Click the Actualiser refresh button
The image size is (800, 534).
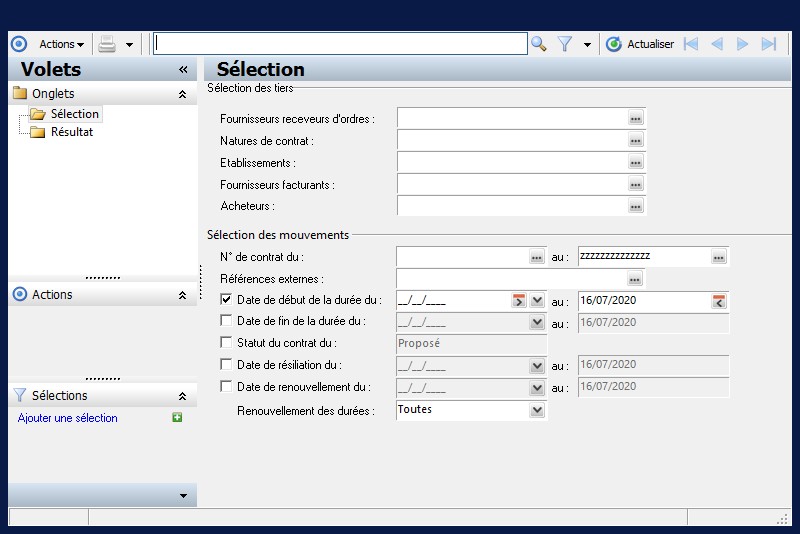click(x=640, y=44)
